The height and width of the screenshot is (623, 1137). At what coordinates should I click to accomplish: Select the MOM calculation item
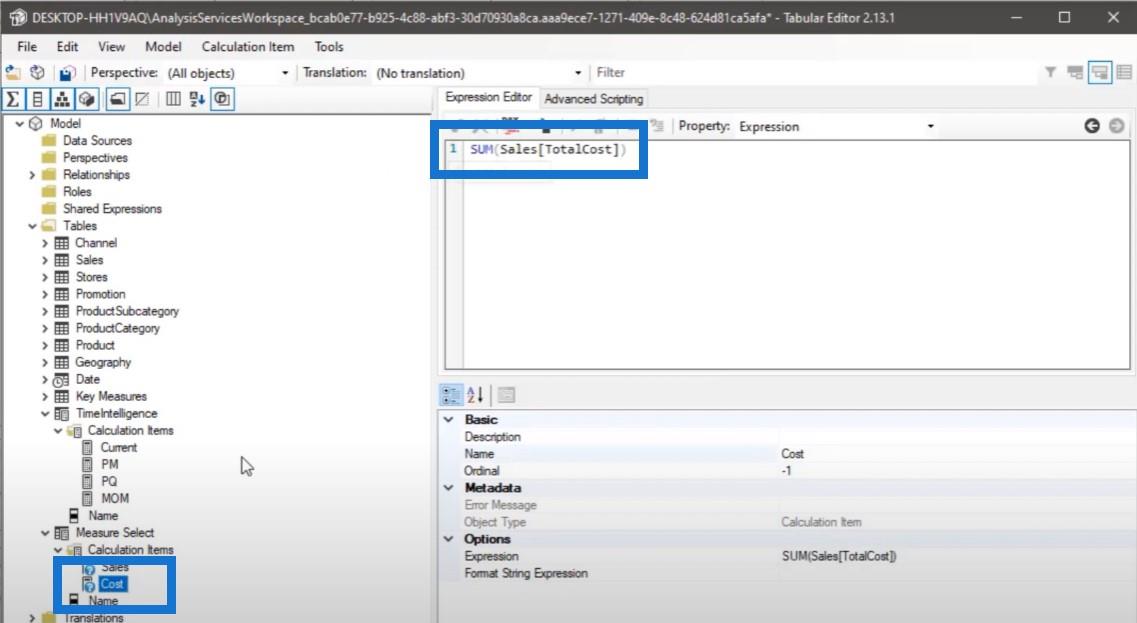[115, 498]
